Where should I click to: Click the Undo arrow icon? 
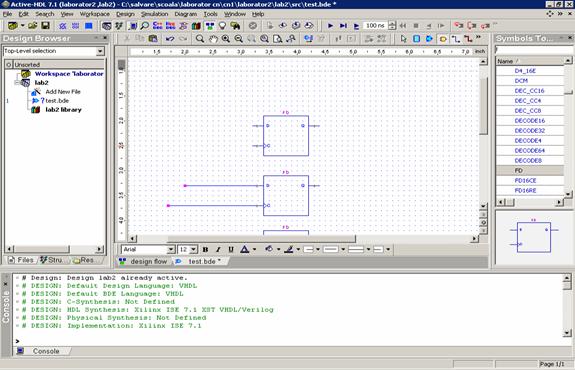click(170, 39)
